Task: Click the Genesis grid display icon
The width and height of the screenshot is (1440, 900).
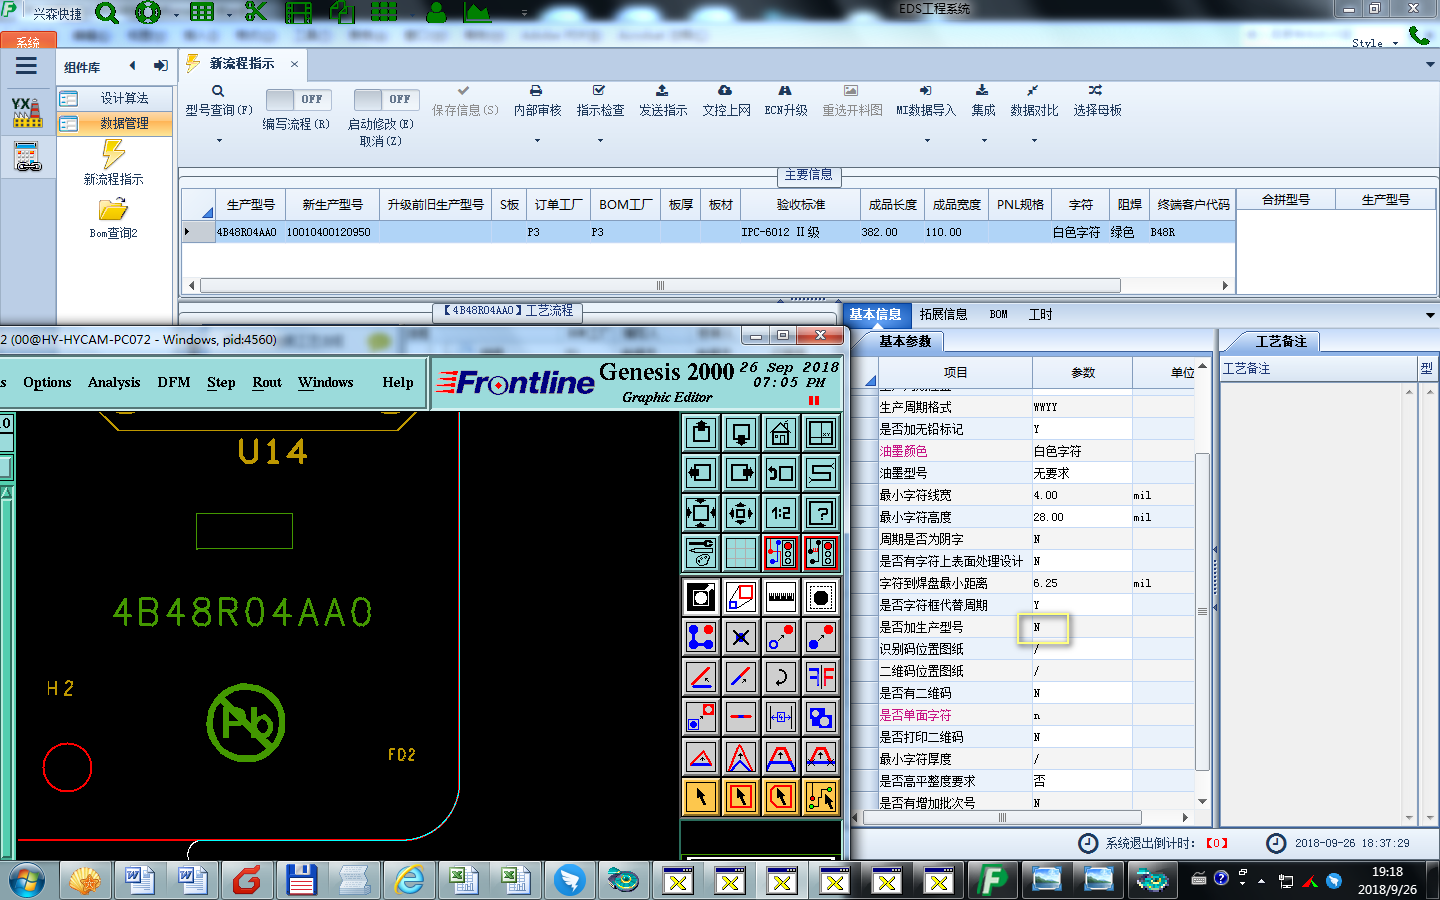Action: point(741,553)
